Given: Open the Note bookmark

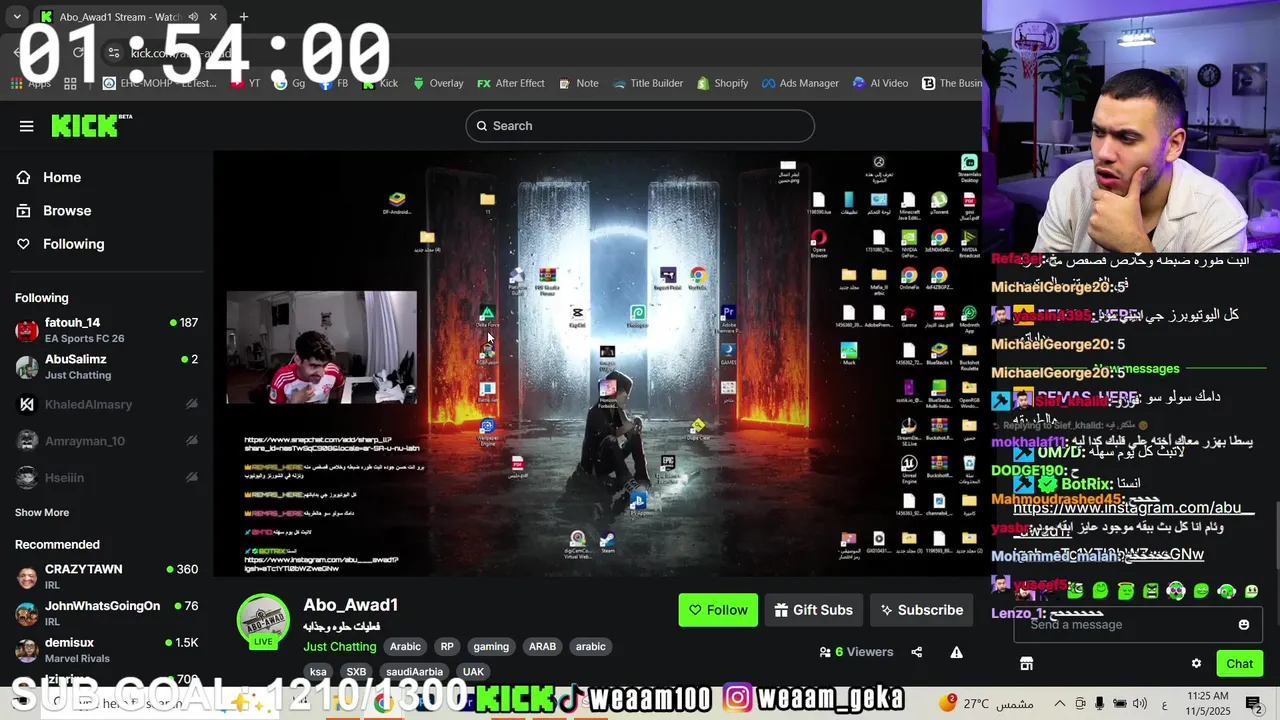Looking at the screenshot, I should point(578,83).
